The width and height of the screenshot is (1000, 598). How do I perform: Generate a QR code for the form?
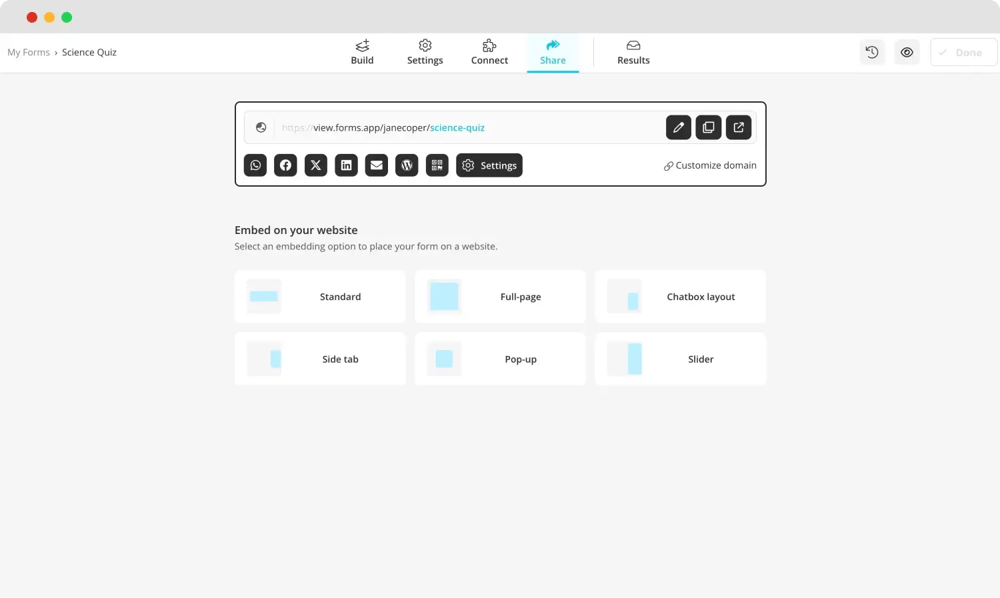[436, 165]
